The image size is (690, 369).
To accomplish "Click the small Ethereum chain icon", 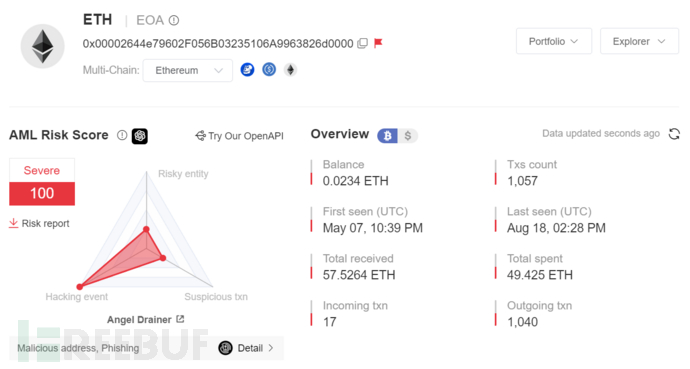I will click(x=290, y=69).
